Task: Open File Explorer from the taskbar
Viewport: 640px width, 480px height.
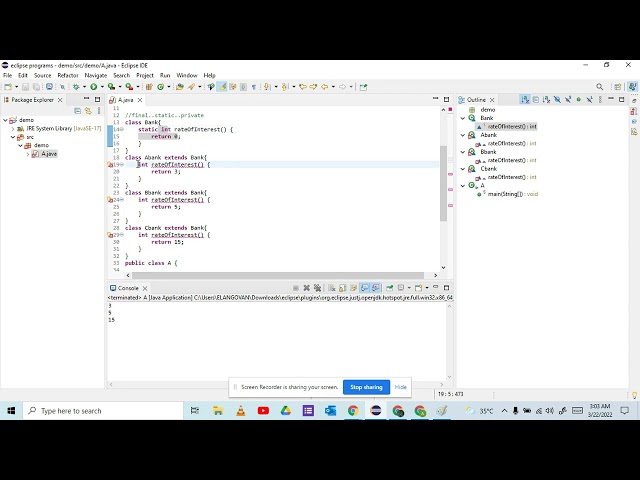Action: 218,411
